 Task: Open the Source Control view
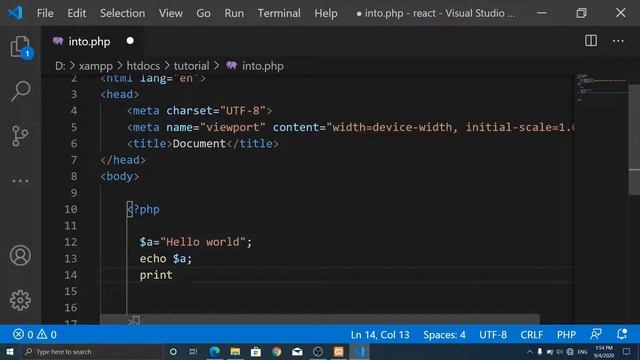coord(20,136)
